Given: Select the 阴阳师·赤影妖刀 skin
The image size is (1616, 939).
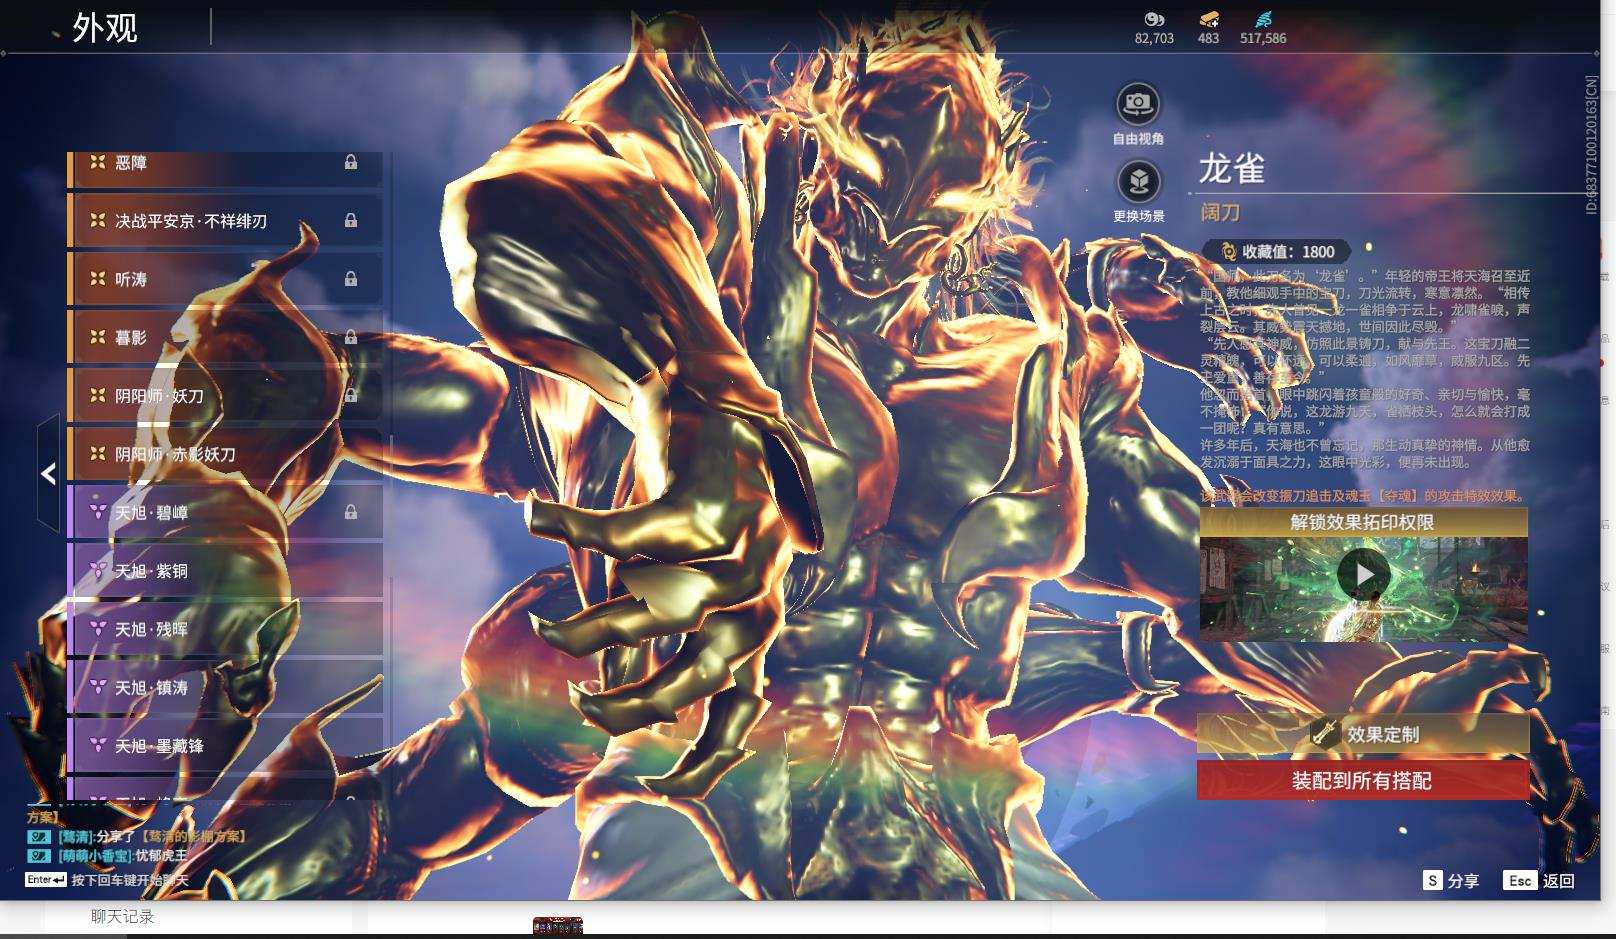Looking at the screenshot, I should pos(225,454).
